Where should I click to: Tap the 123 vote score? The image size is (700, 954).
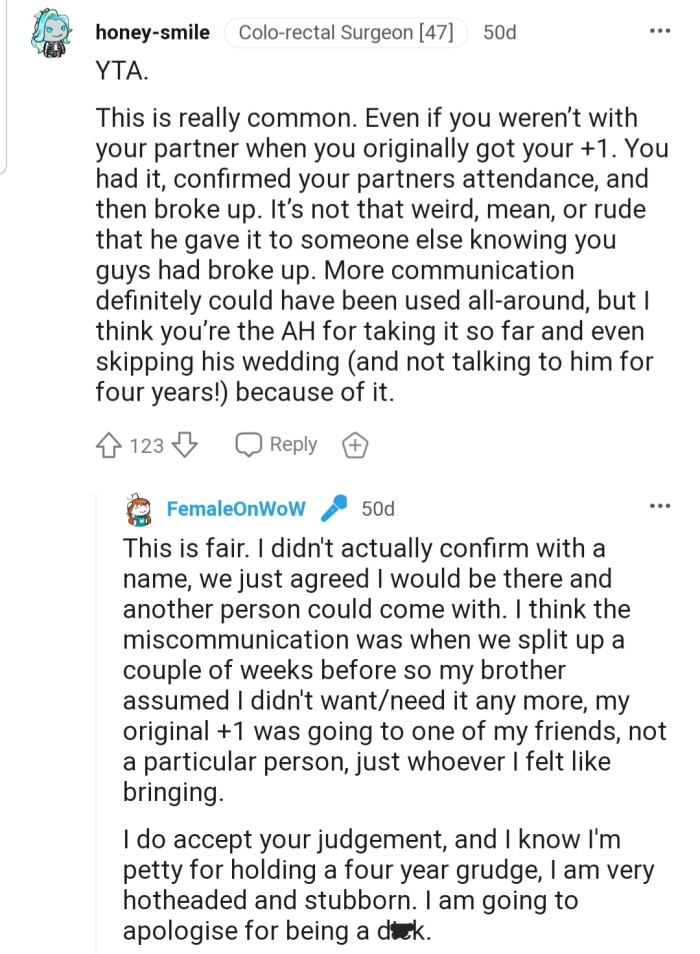pyautogui.click(x=147, y=446)
